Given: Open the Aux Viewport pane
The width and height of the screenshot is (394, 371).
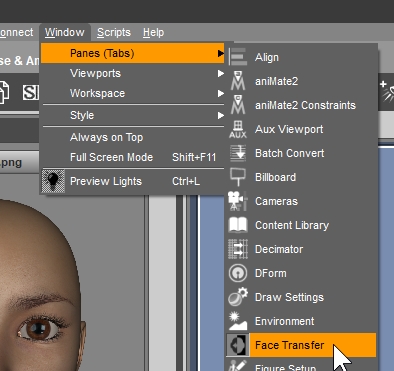Looking at the screenshot, I should pyautogui.click(x=302, y=129).
